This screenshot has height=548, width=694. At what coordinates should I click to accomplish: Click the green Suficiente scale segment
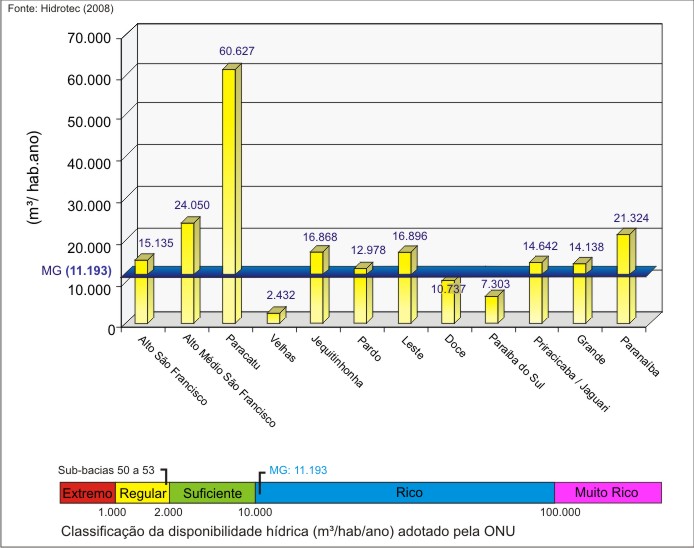(212, 493)
